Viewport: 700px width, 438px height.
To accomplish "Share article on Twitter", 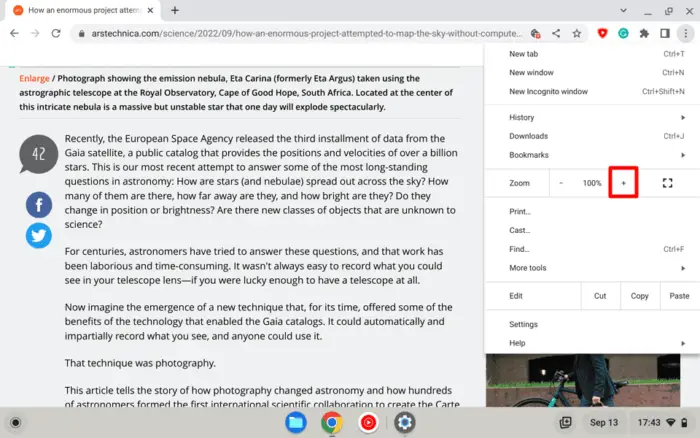I will (x=39, y=235).
